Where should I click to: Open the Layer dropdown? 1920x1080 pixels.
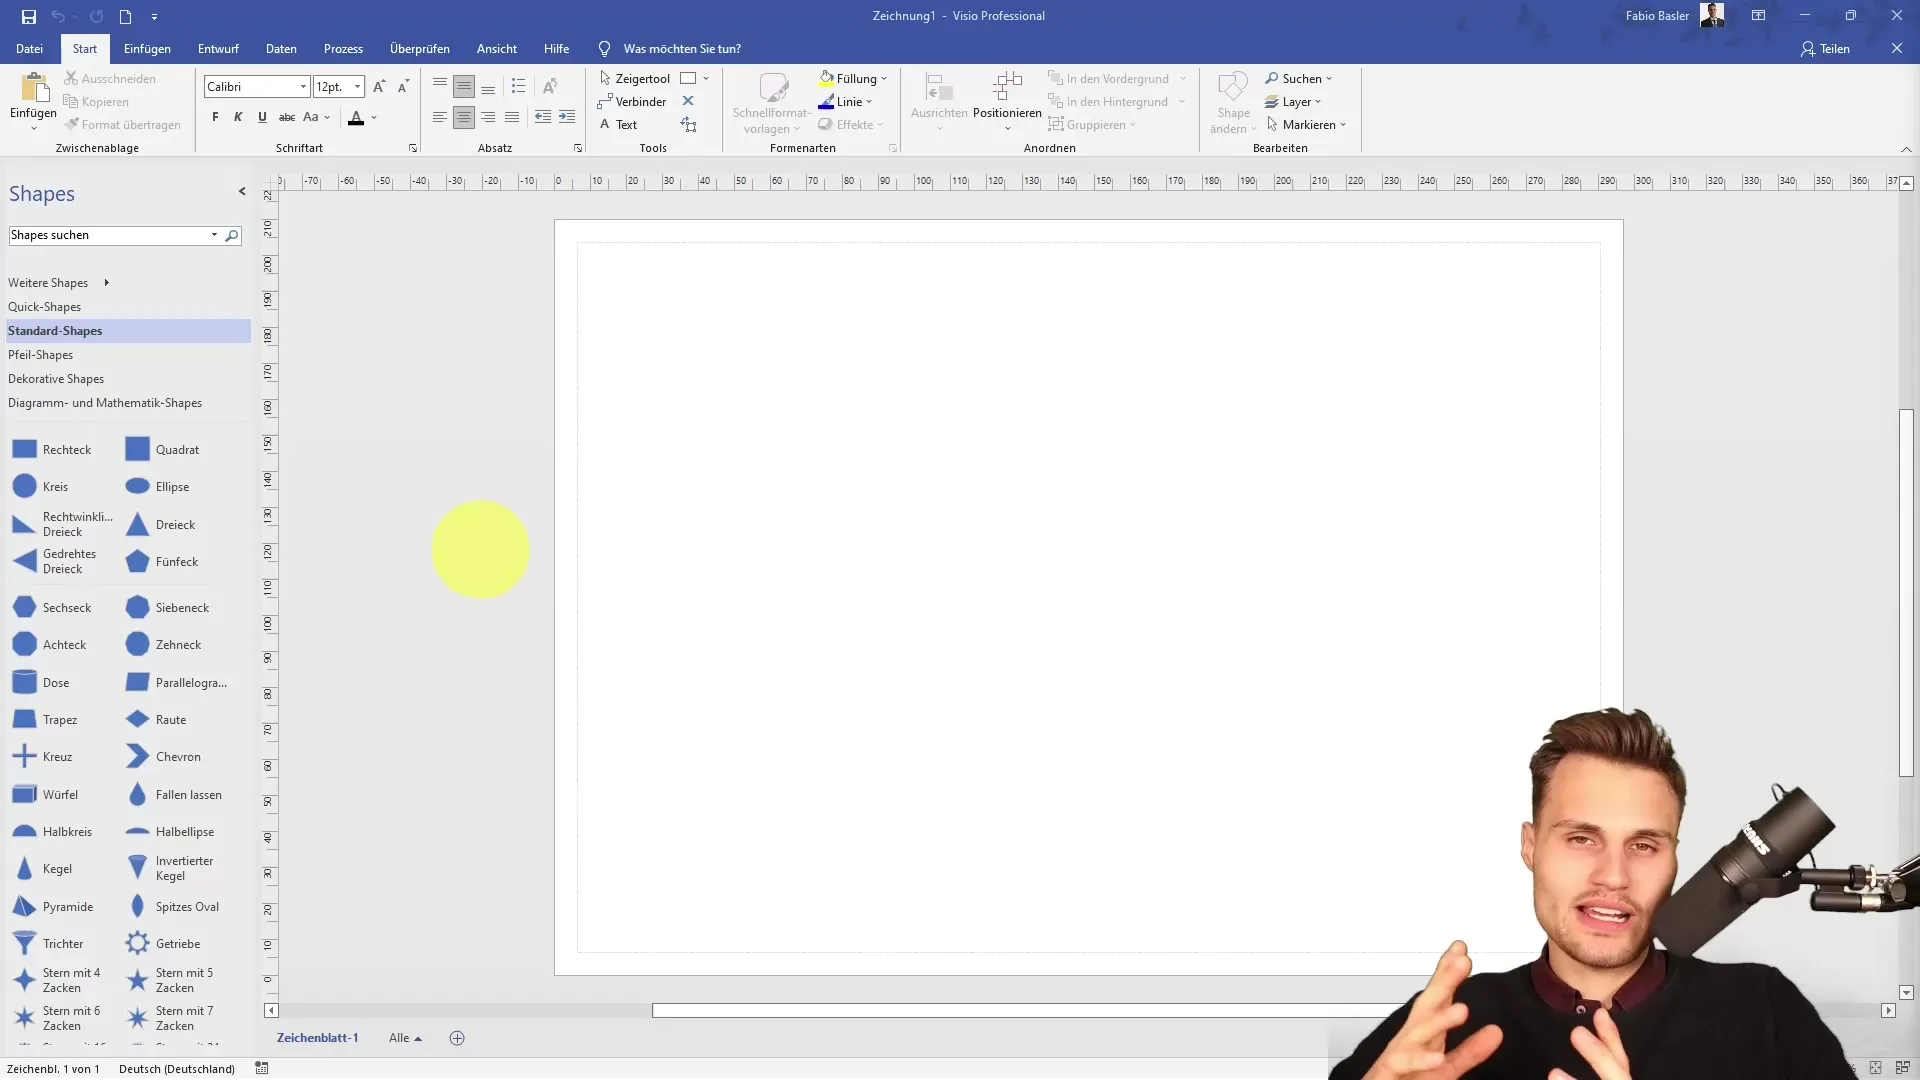click(1292, 101)
